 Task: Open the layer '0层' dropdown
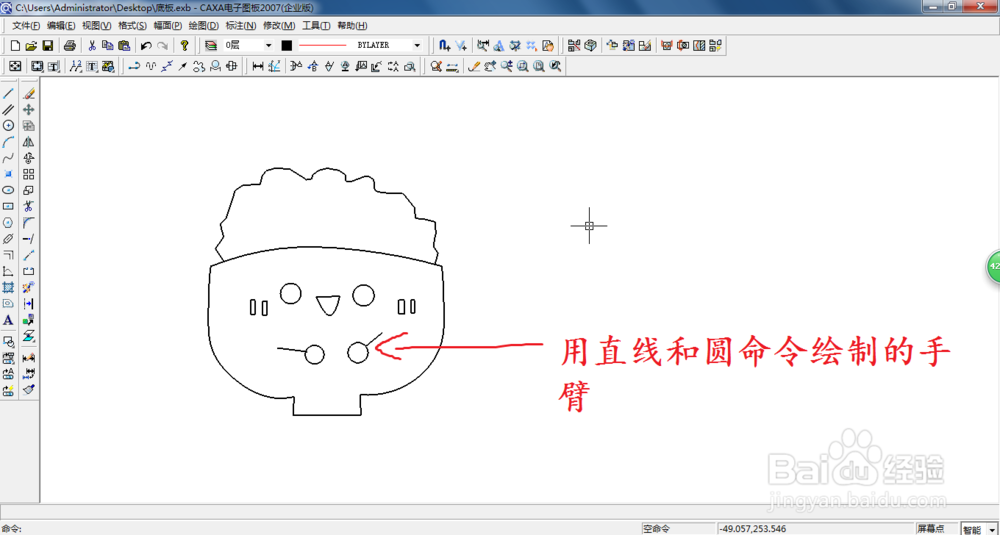(268, 45)
